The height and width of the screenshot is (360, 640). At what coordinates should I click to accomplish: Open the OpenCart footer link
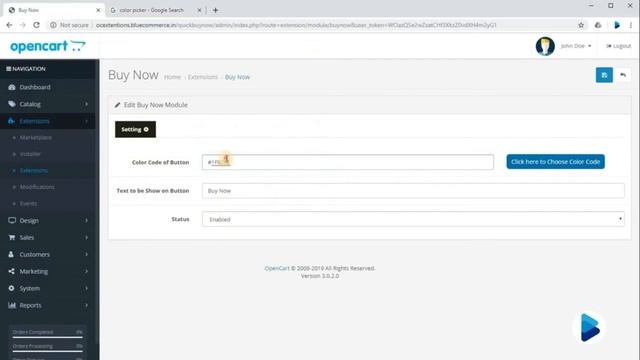pos(277,268)
